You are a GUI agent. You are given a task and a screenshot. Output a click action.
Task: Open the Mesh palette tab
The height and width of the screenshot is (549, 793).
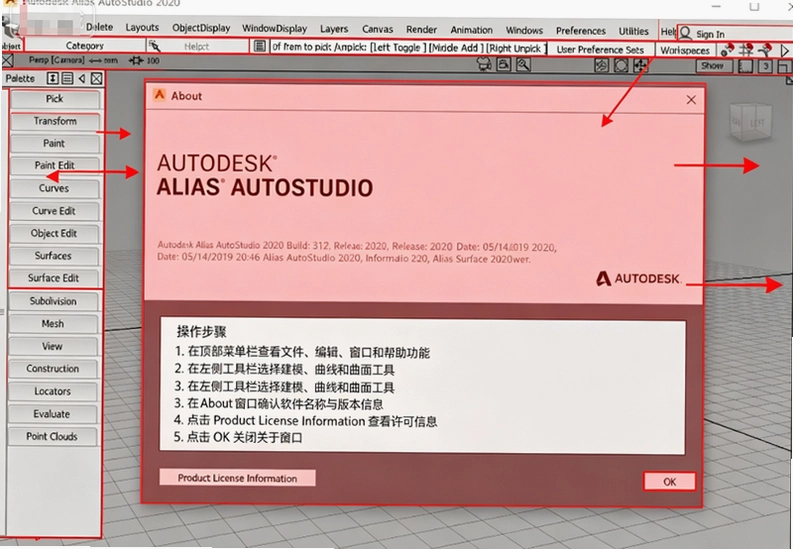(x=53, y=324)
